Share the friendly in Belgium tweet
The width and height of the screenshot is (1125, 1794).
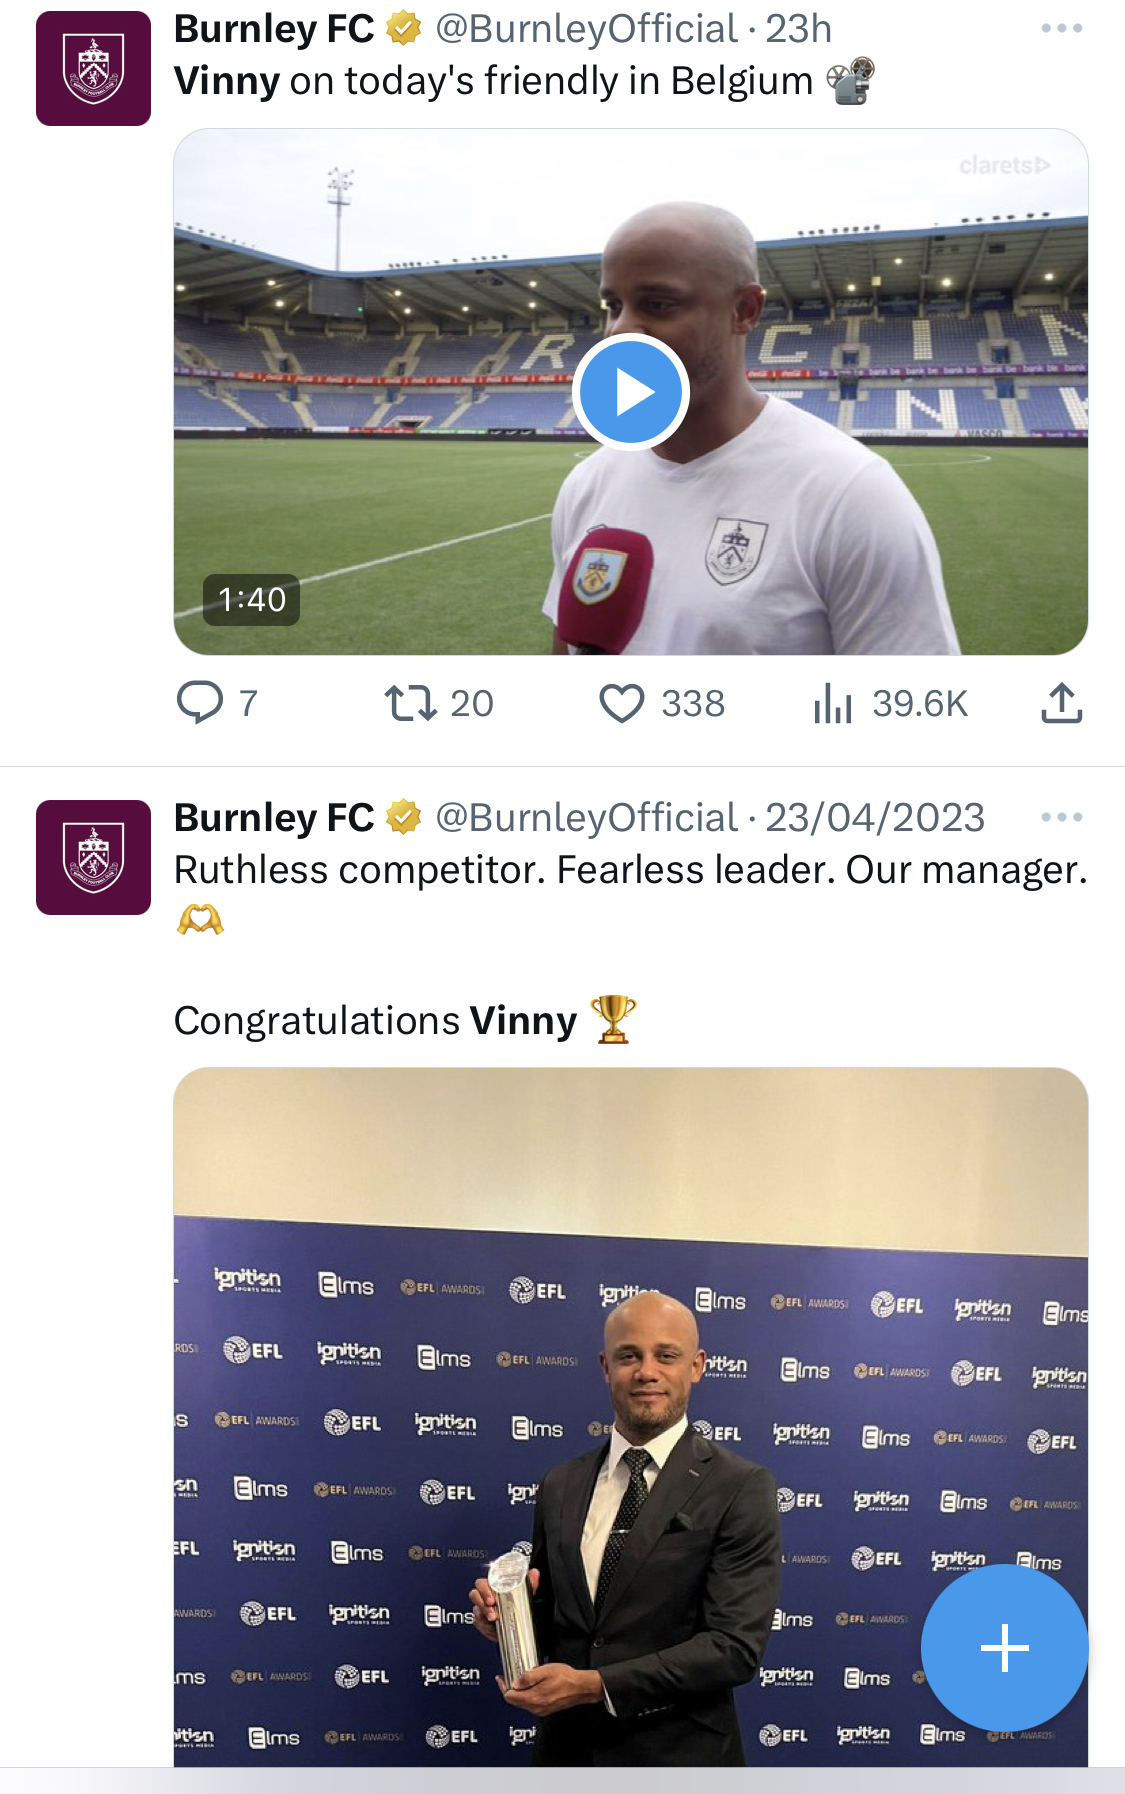pyautogui.click(x=1061, y=702)
